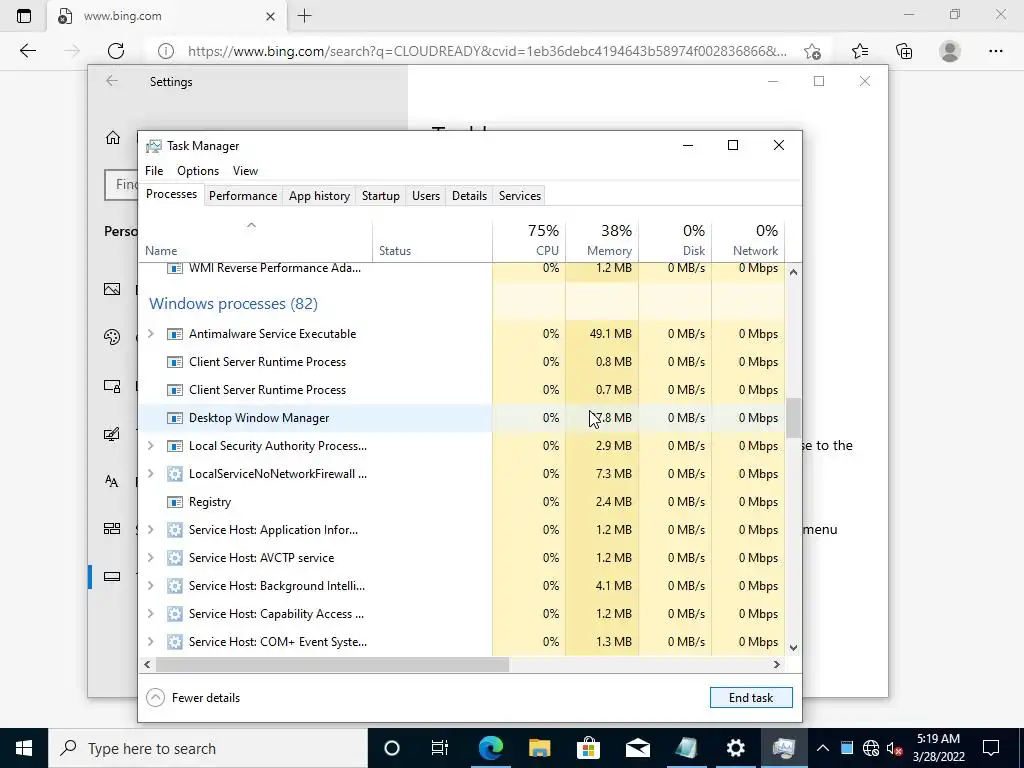Open Task View in the taskbar
This screenshot has height=768, width=1024.
440,748
